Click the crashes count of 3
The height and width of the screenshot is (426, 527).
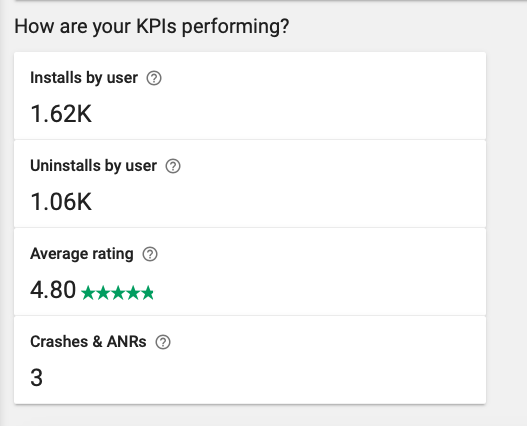click(37, 378)
